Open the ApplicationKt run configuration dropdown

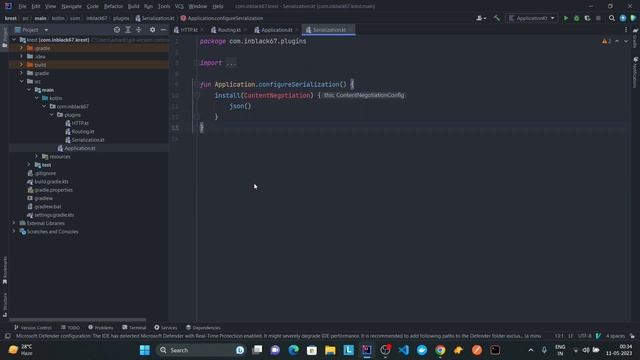pyautogui.click(x=532, y=18)
